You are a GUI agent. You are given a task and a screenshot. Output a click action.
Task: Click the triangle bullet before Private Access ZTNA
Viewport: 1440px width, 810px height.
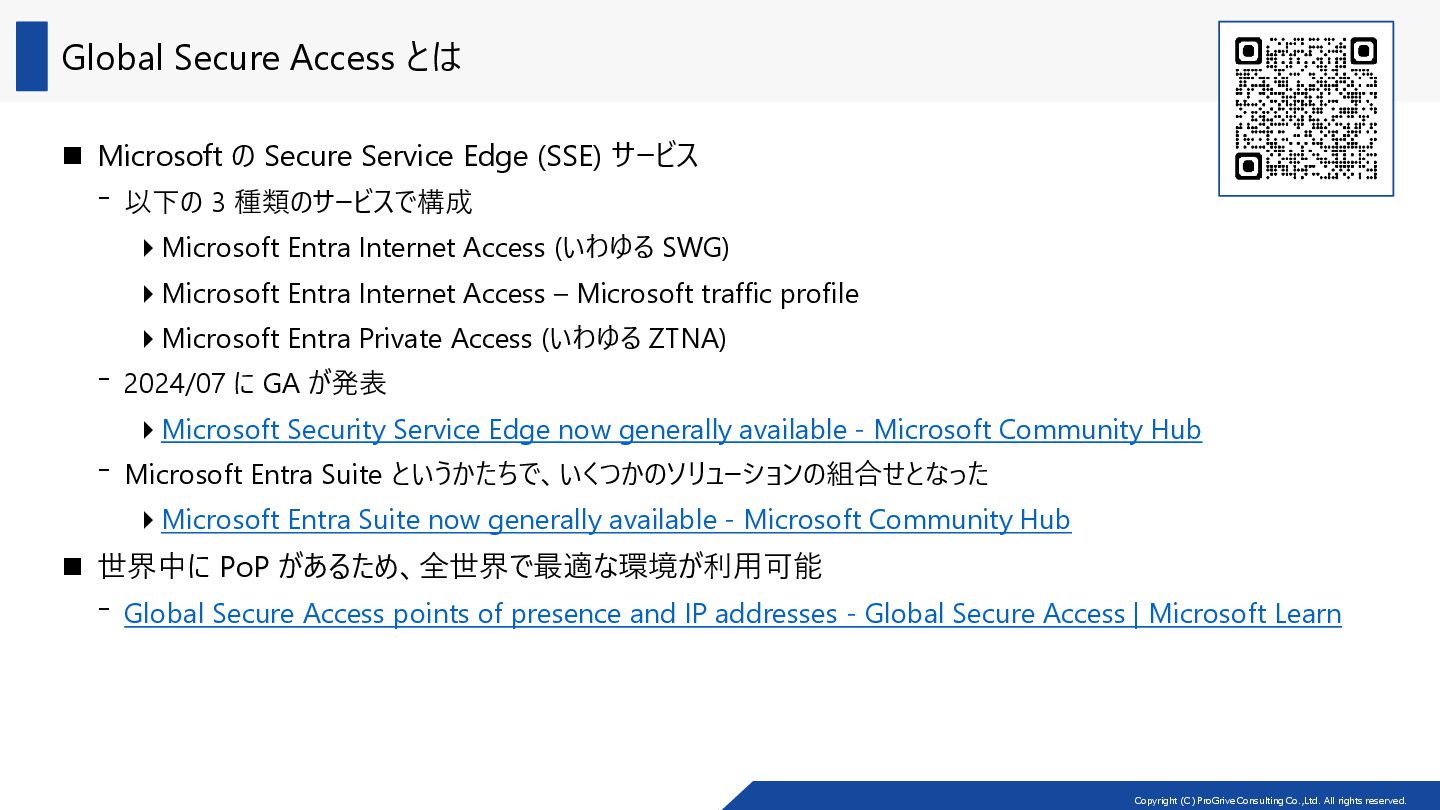(x=149, y=339)
